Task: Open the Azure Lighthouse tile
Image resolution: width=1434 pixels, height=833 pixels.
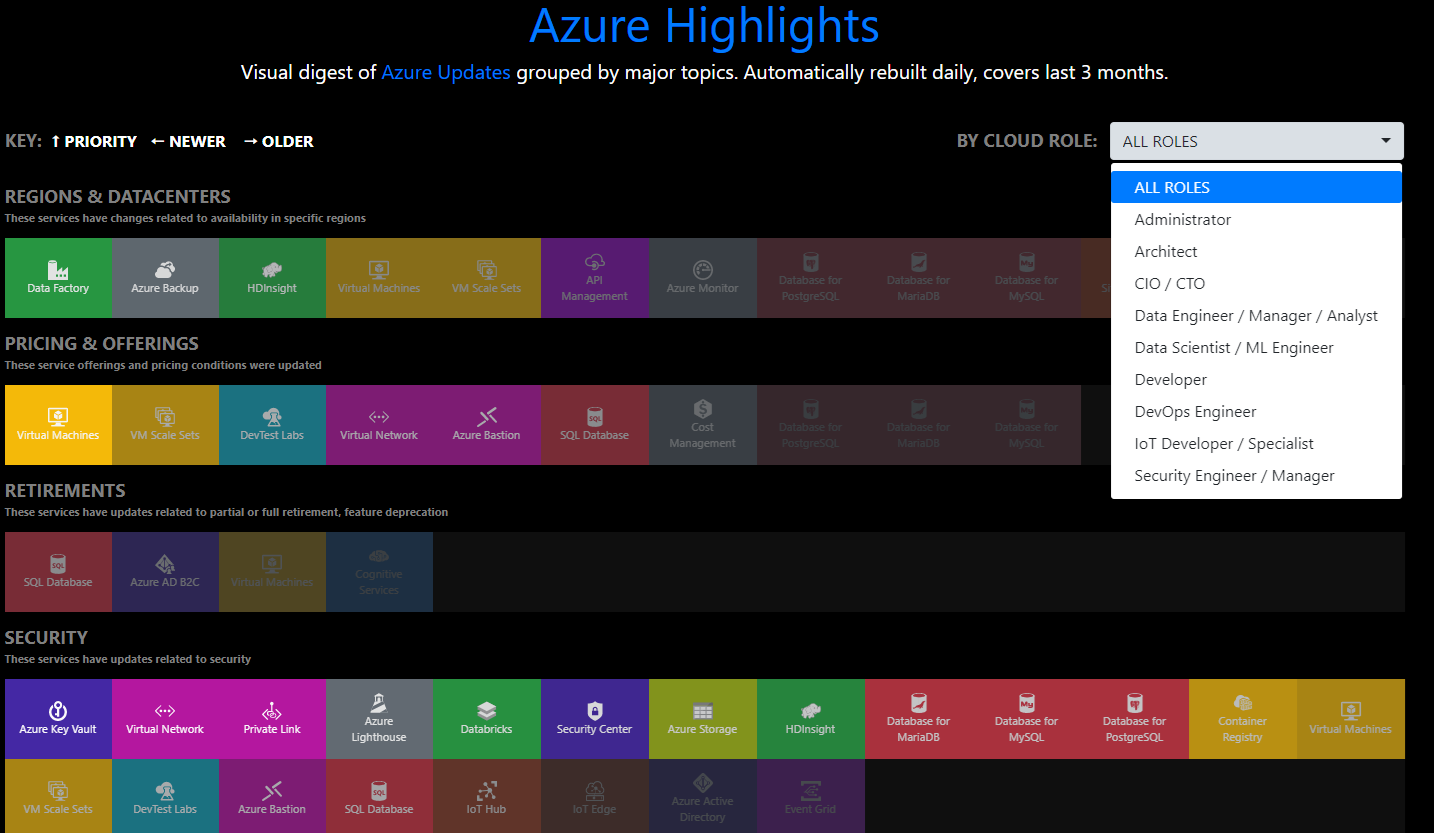Action: pos(379,719)
